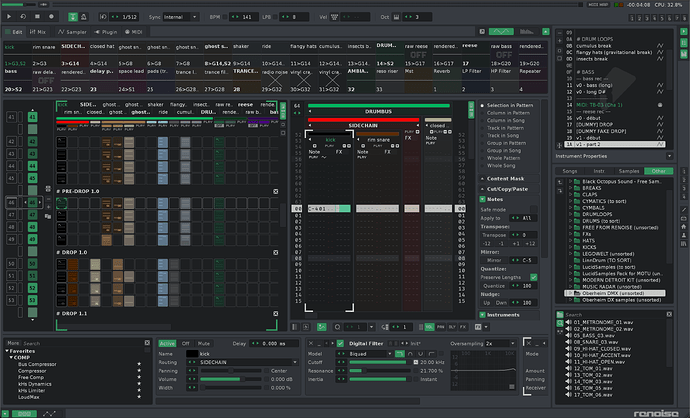The width and height of the screenshot is (690, 418).
Task: Click the Stop playback icon
Action: pos(38,17)
